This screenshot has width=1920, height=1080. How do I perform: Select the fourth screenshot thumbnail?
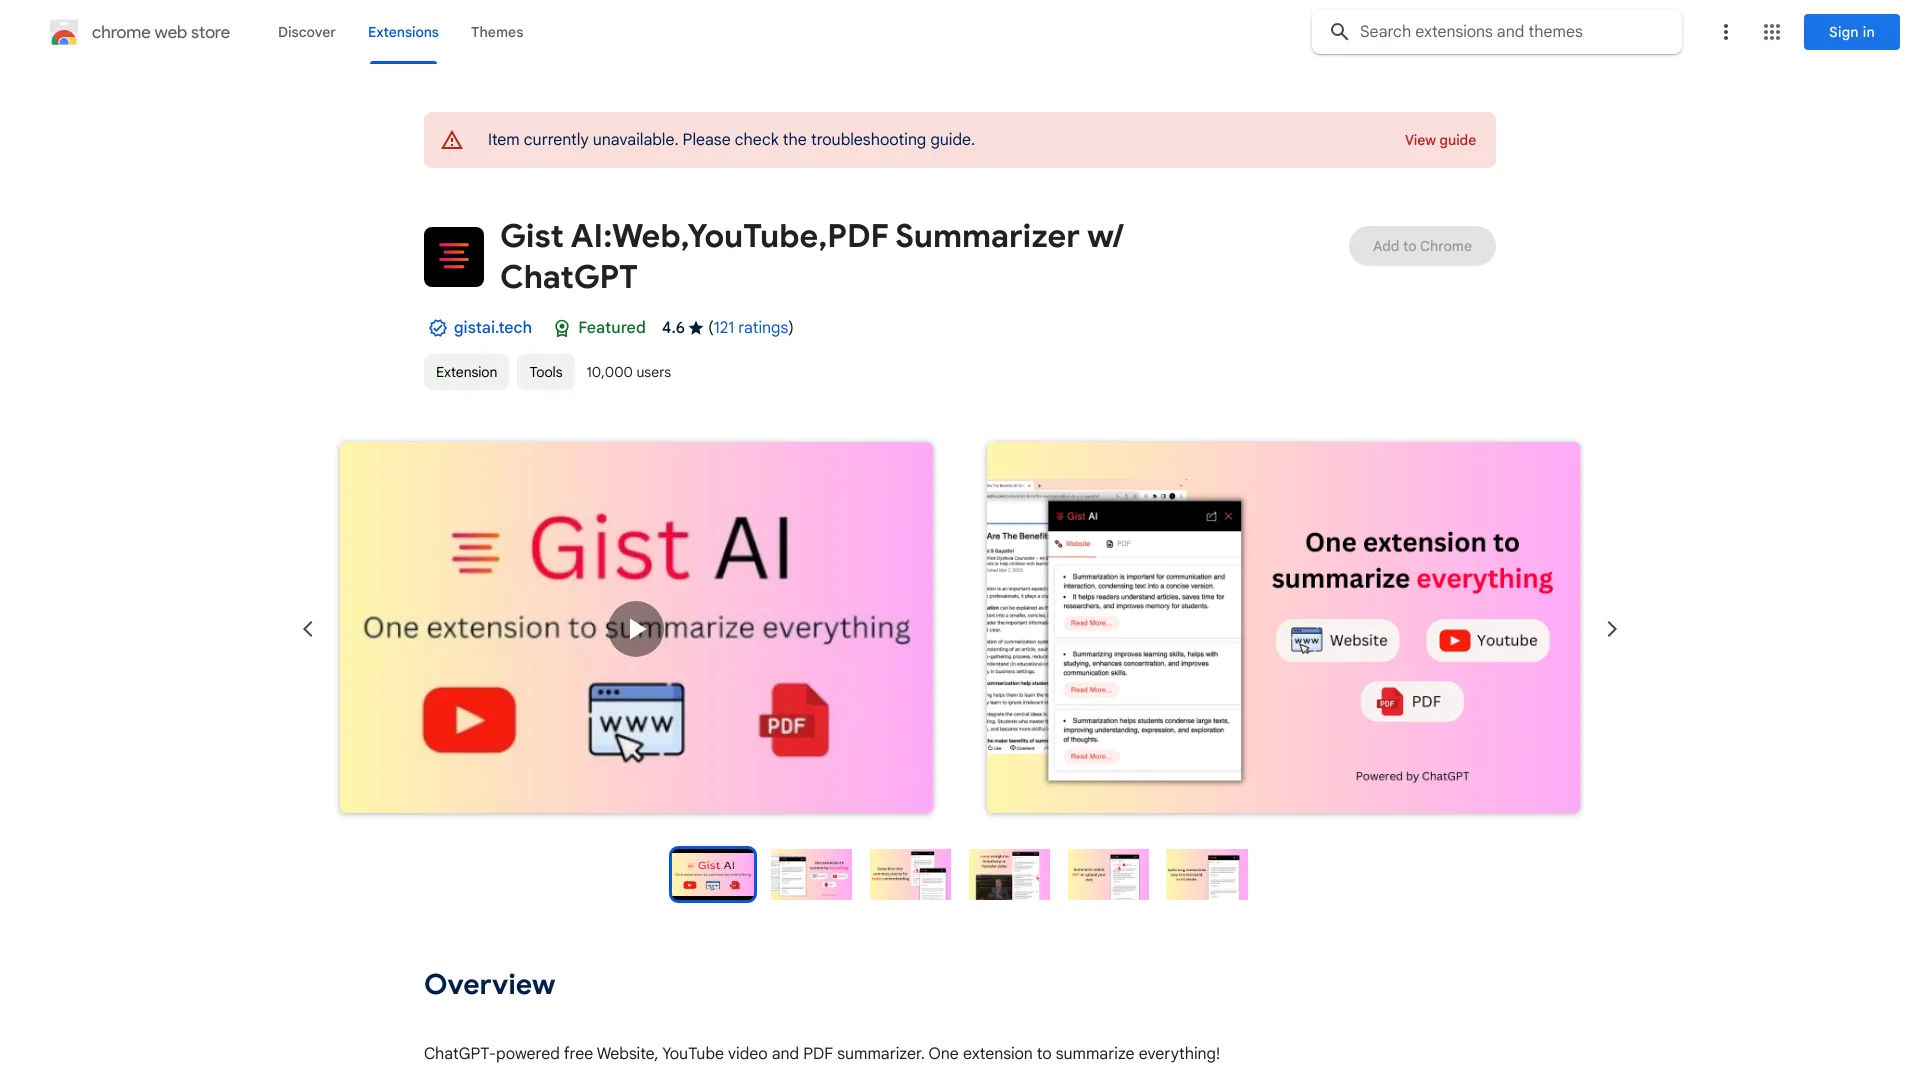click(x=1009, y=873)
